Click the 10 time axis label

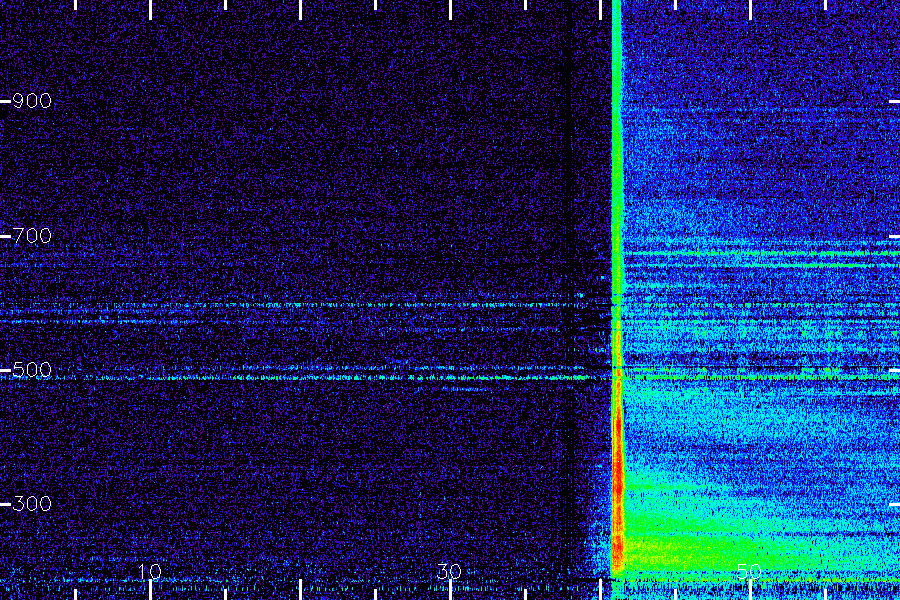tap(149, 571)
